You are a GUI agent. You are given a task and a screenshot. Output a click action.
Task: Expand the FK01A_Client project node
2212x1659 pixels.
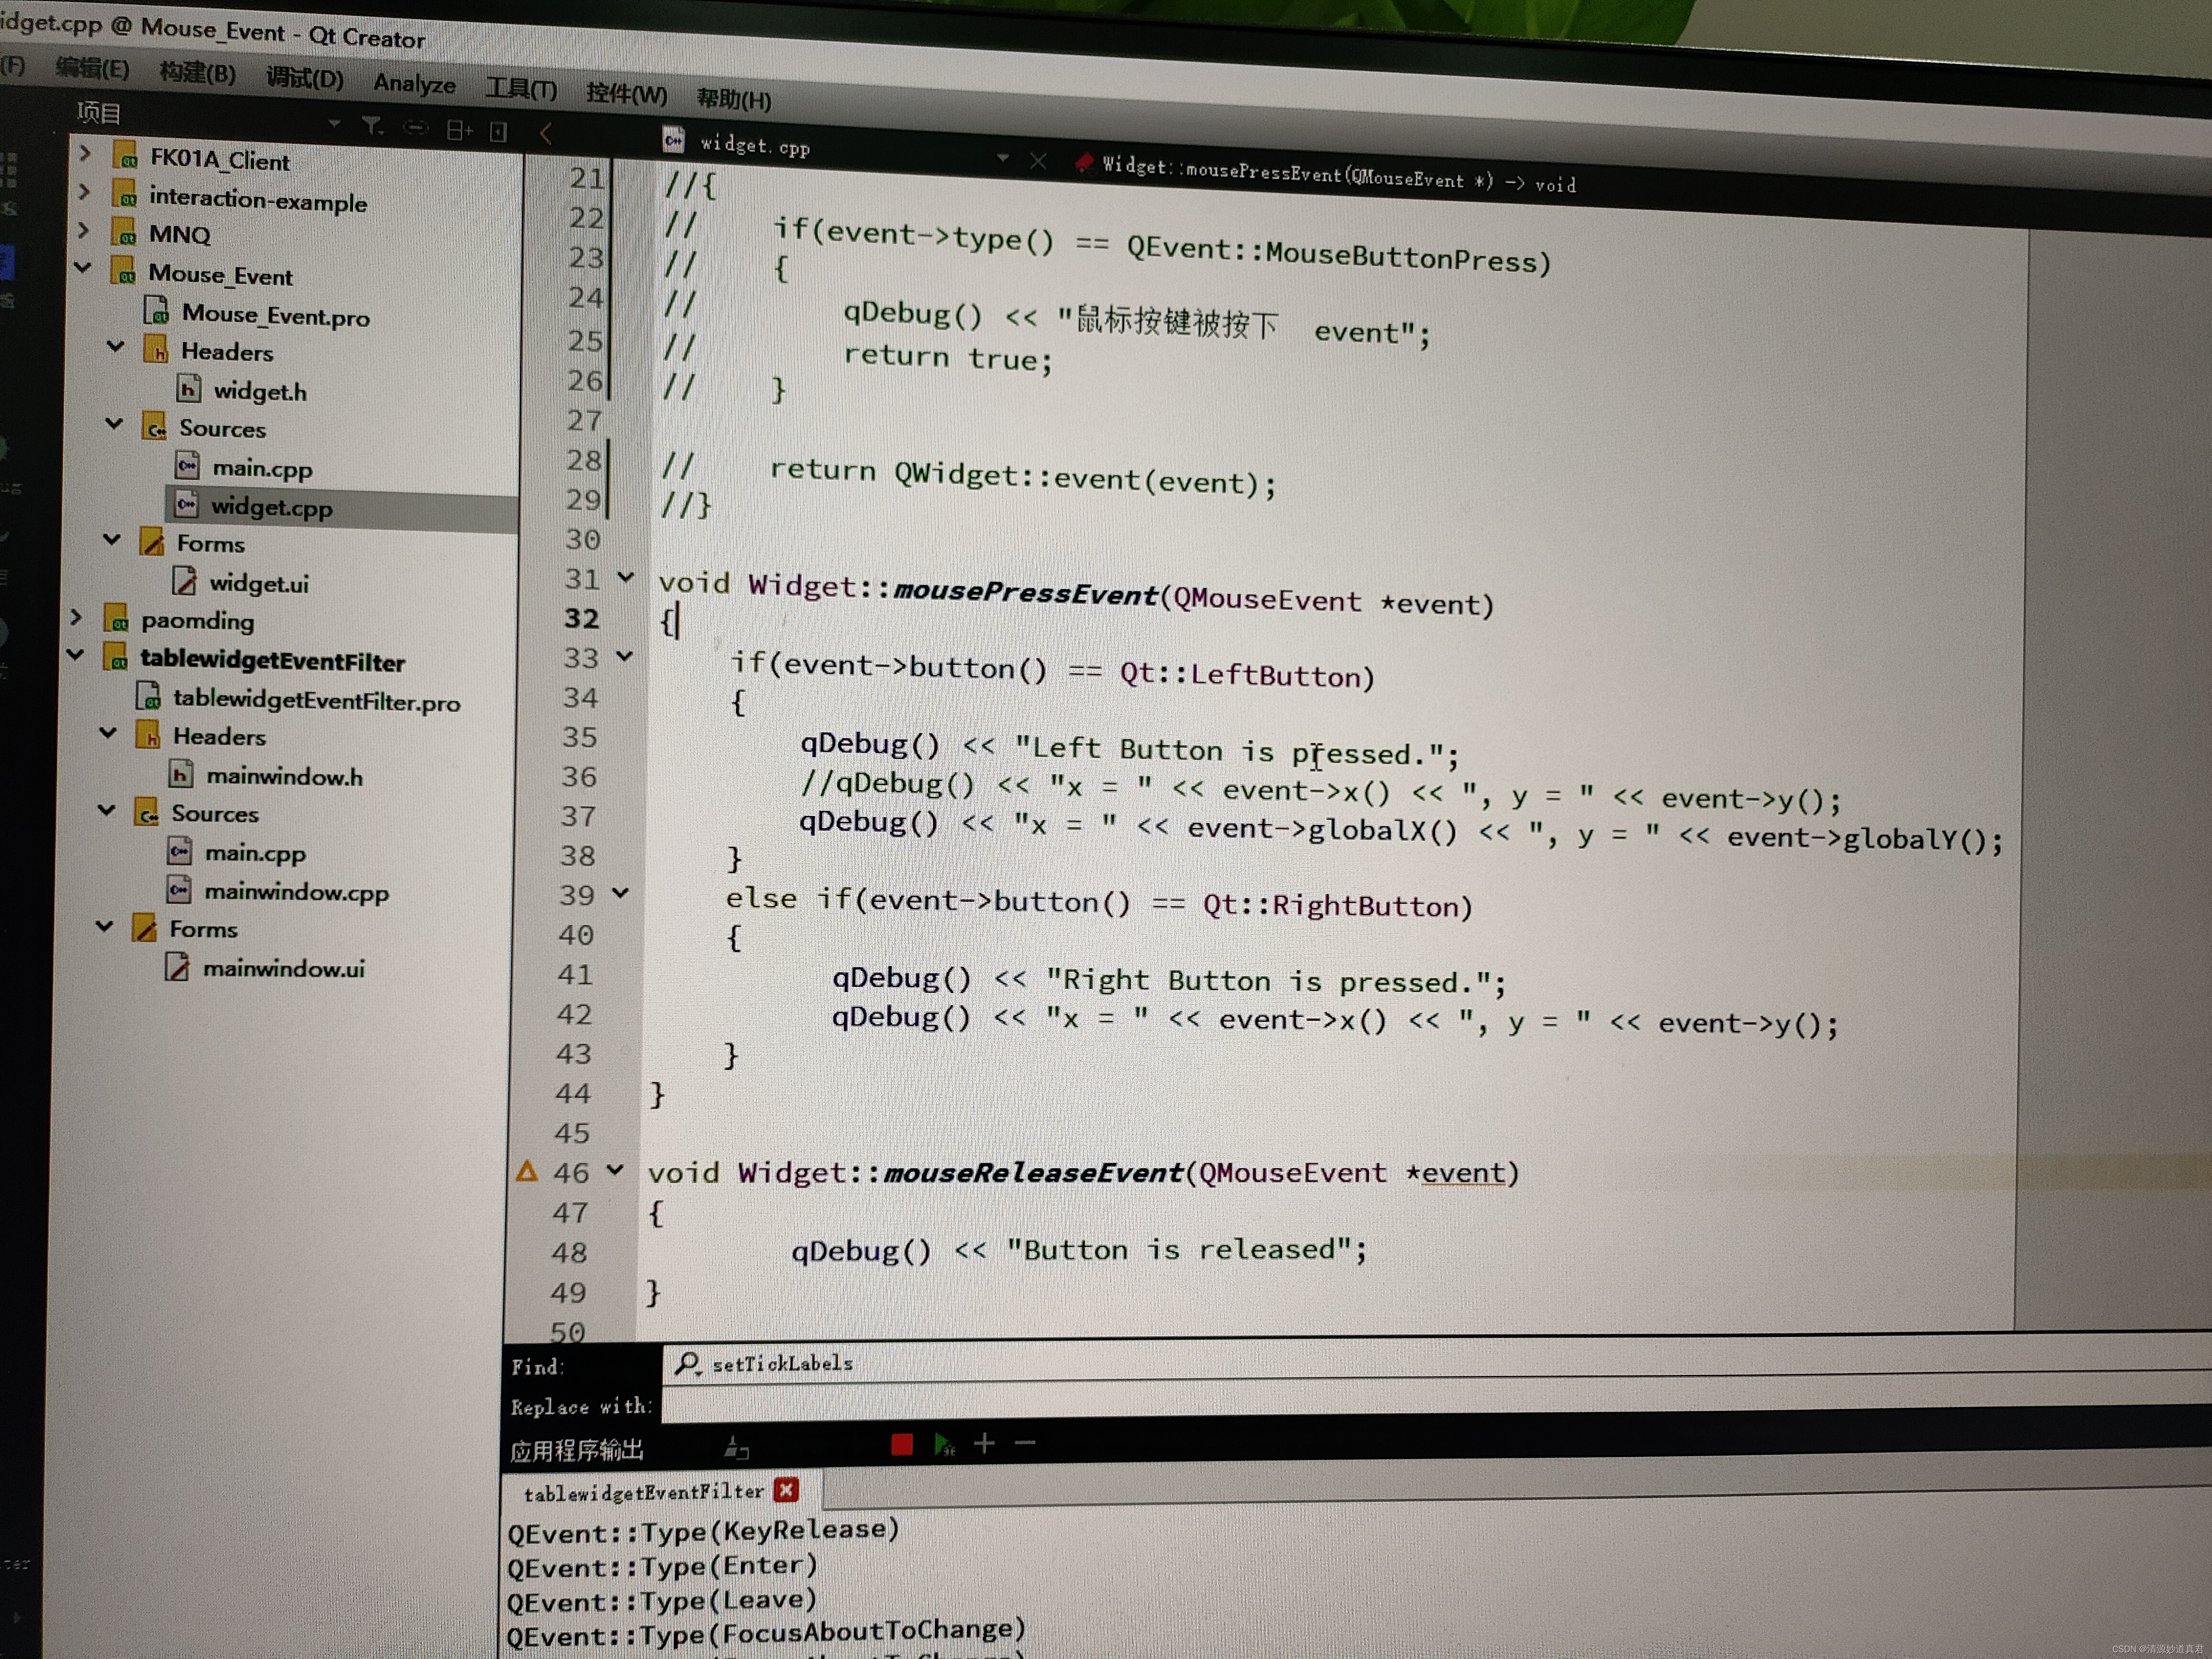click(85, 153)
